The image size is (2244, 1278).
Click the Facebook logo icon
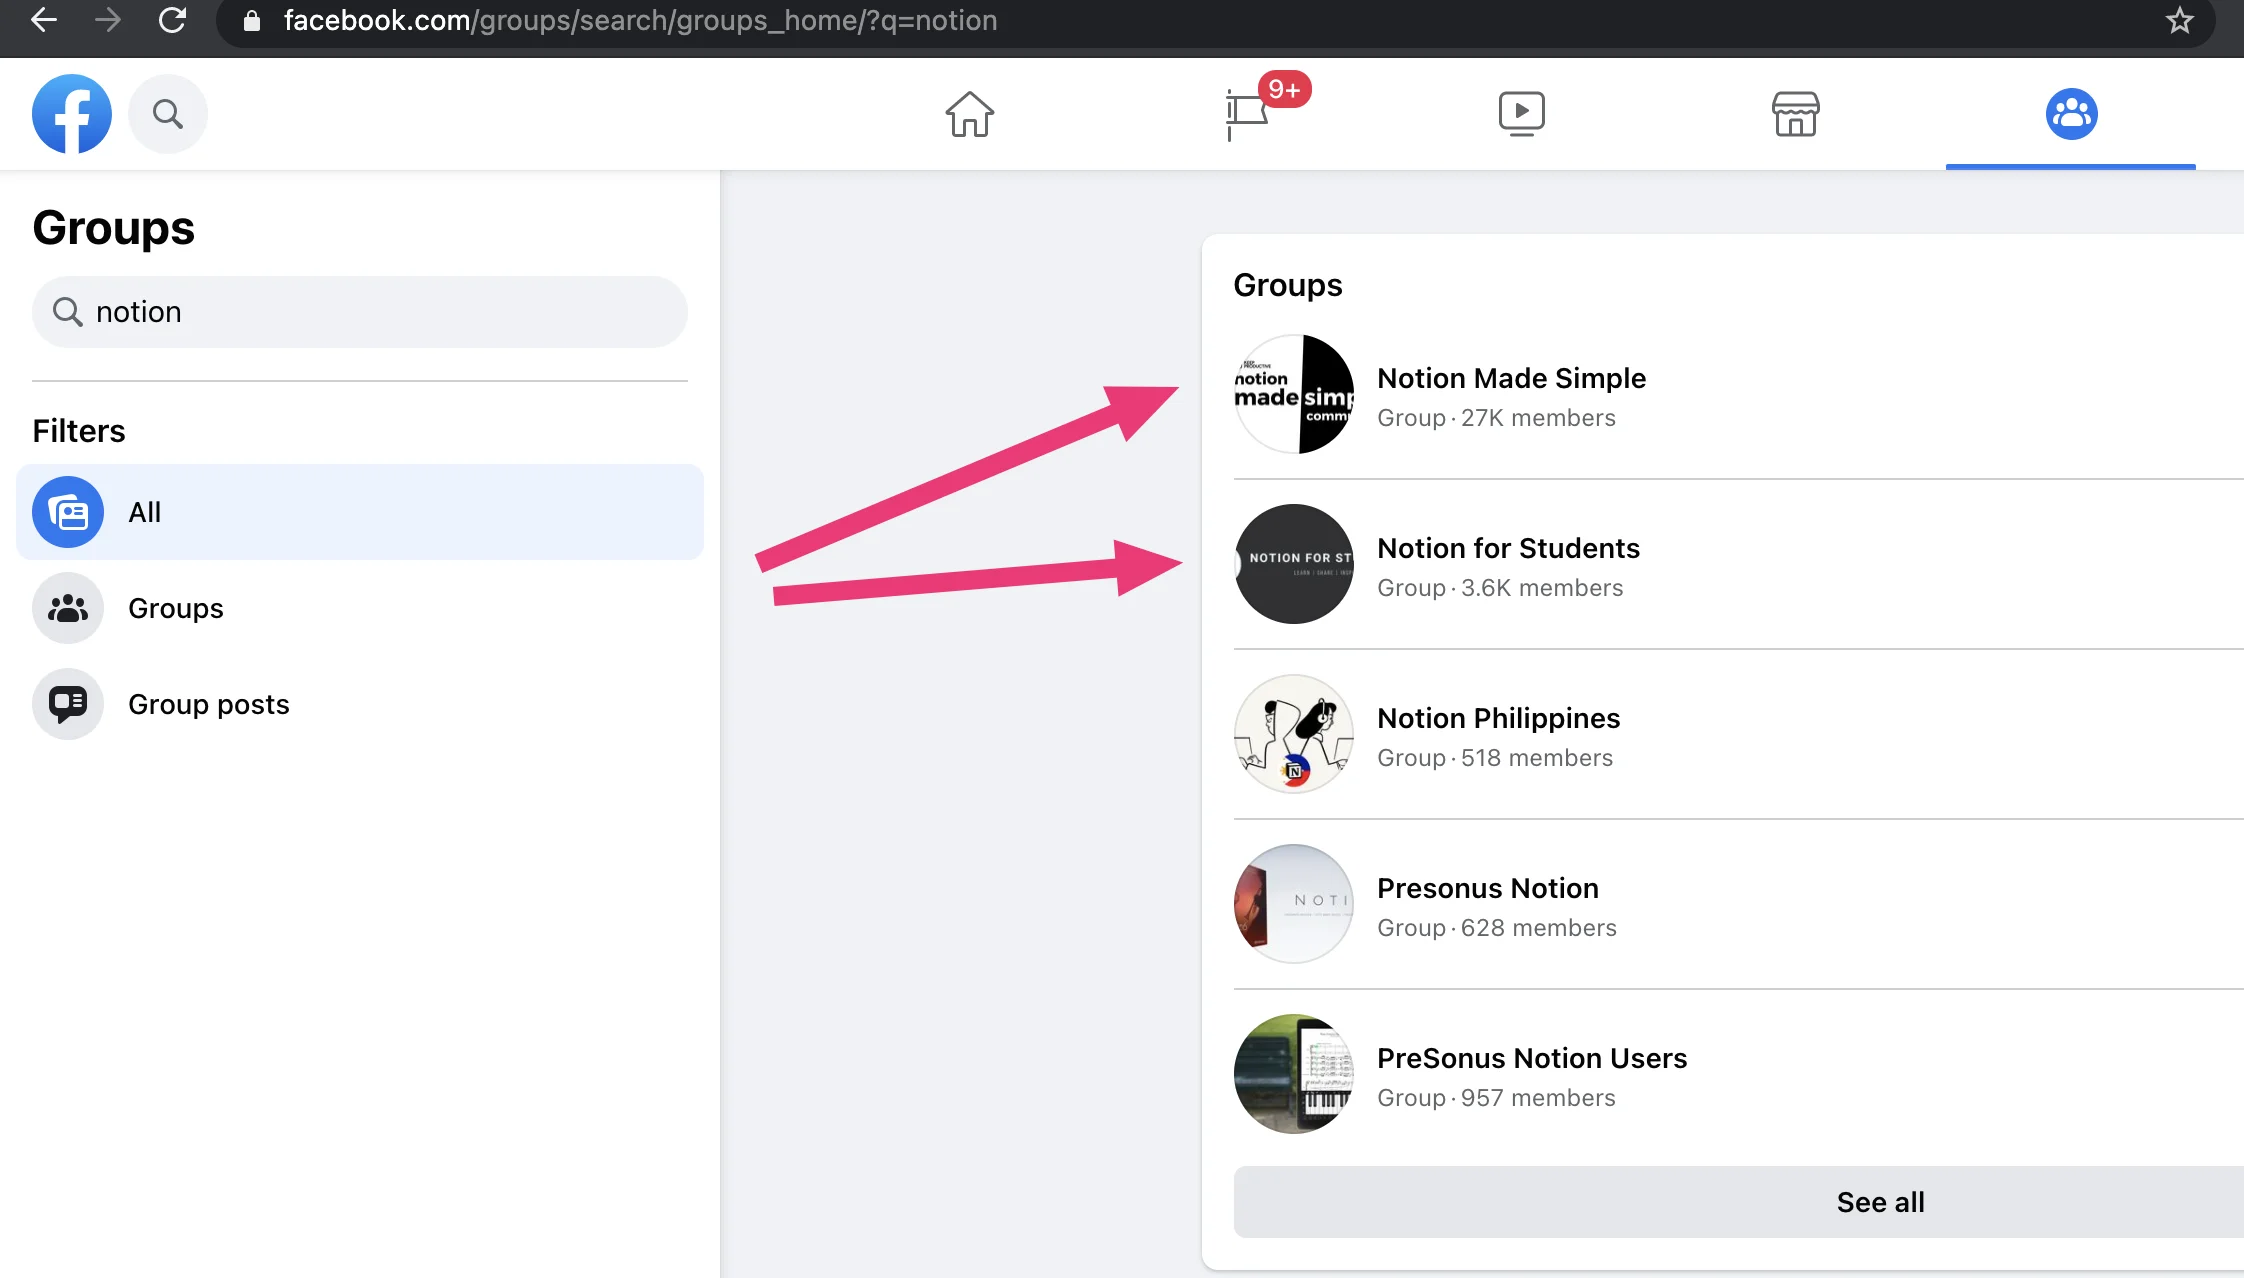click(72, 114)
